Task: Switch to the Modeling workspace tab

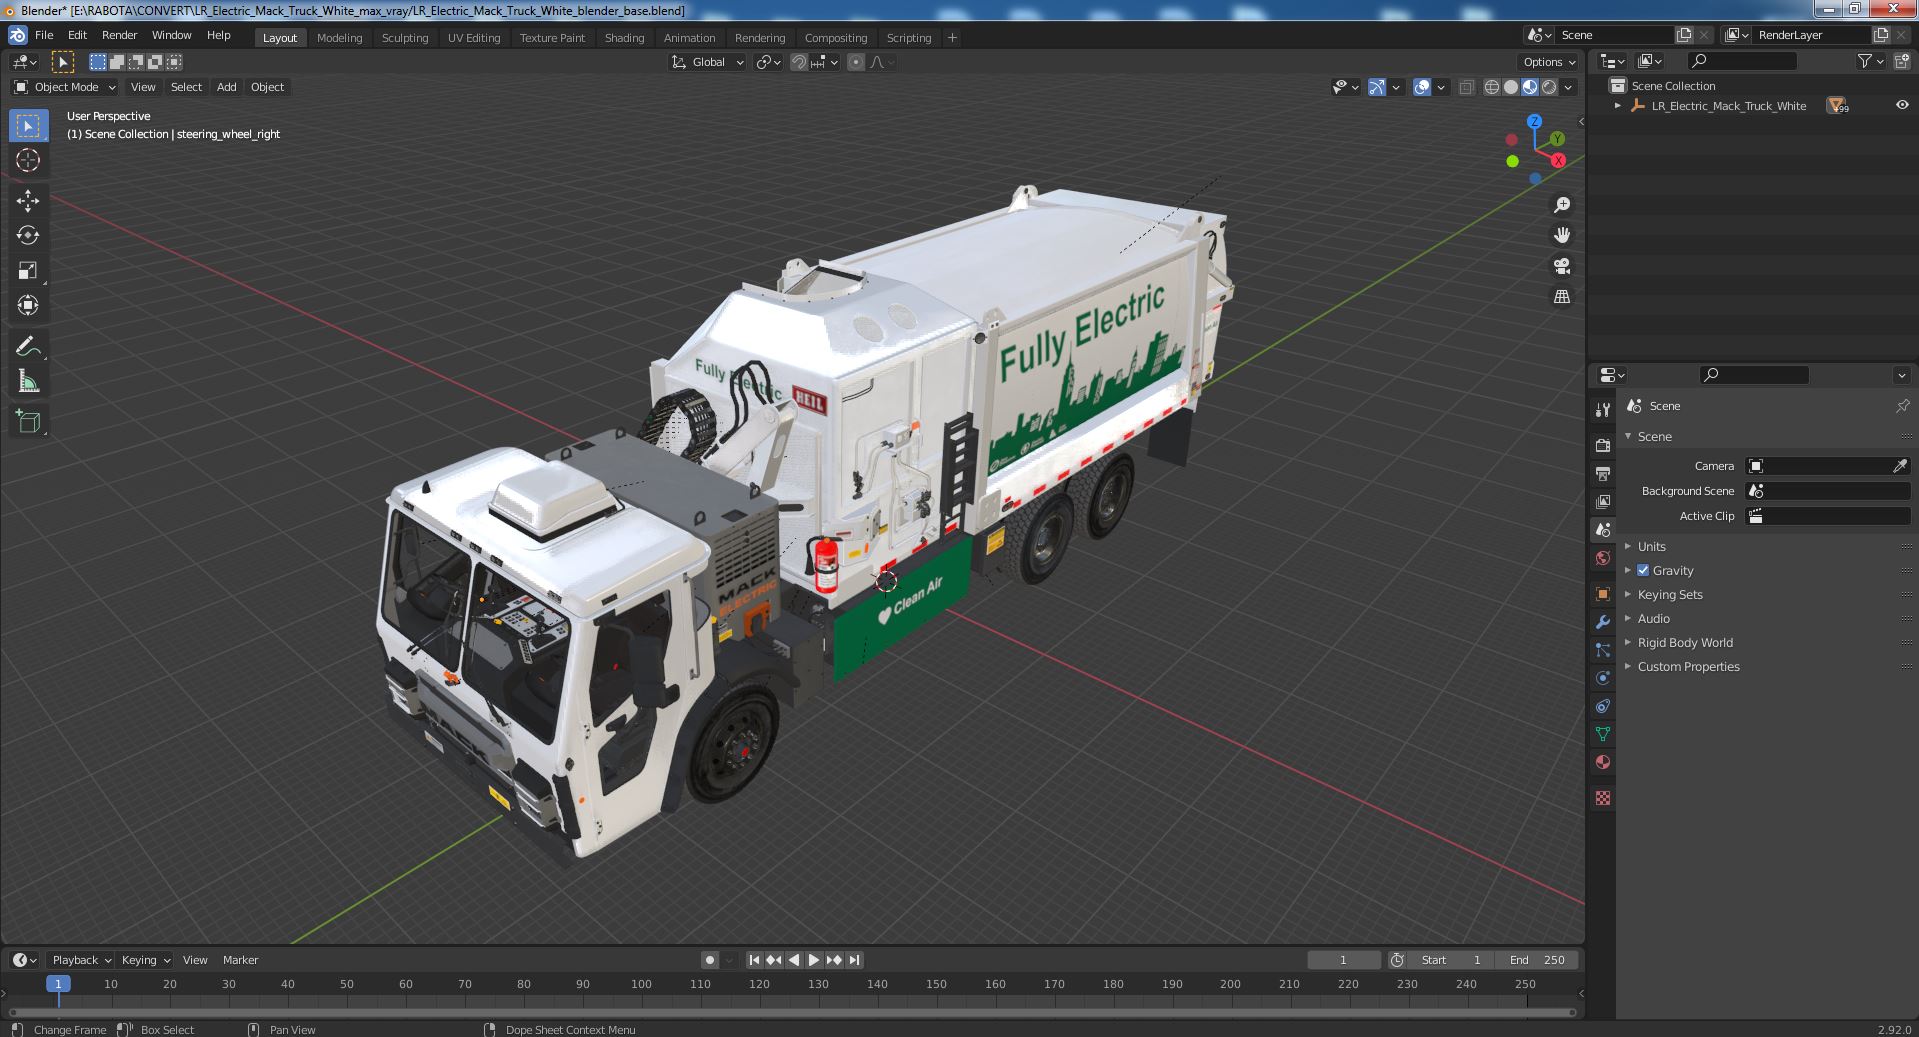Action: [339, 37]
